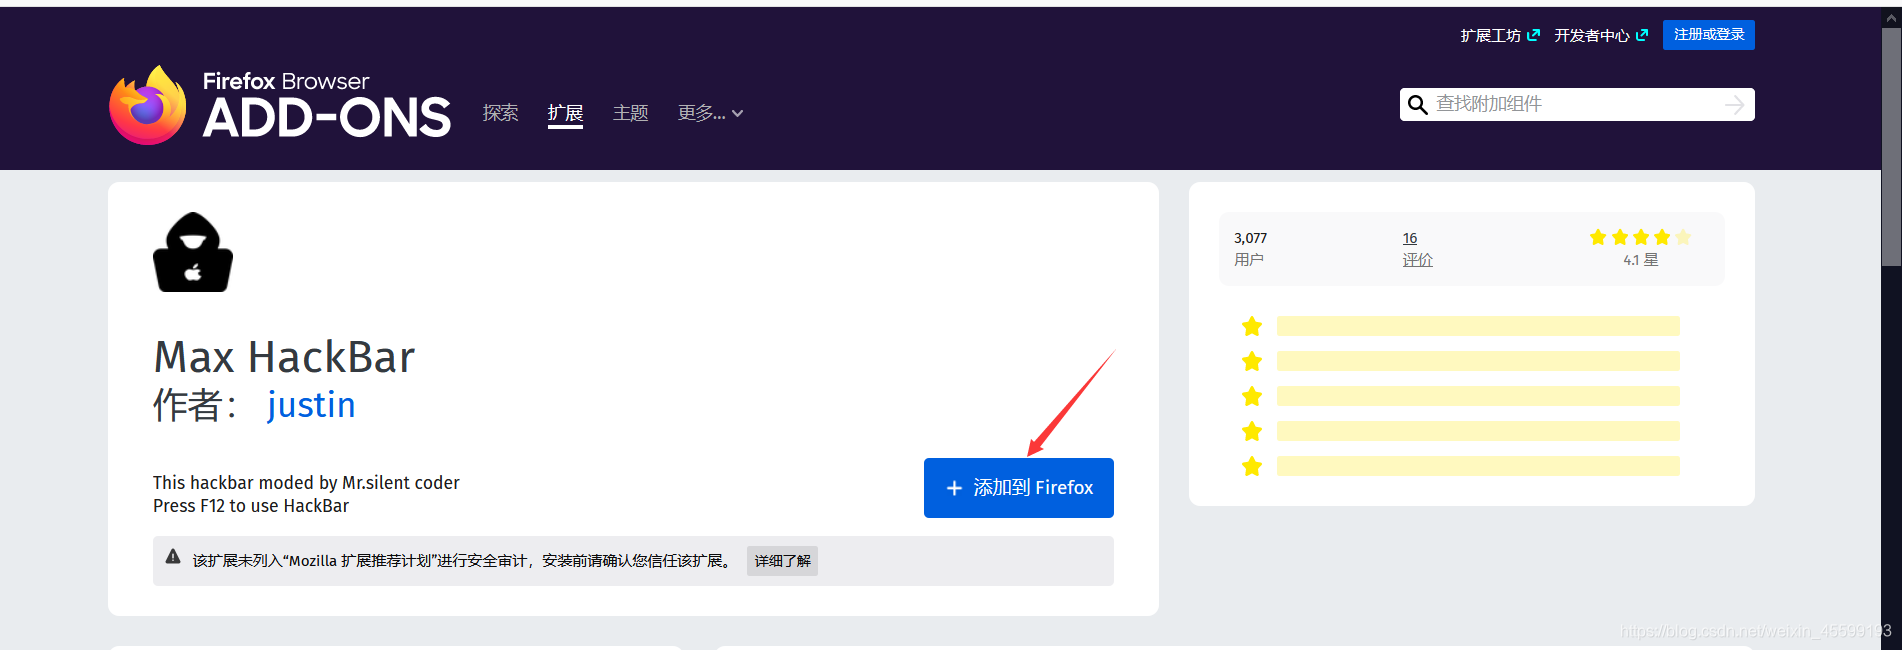Click the third rating bar in the list
This screenshot has height=650, width=1902.
(1478, 396)
